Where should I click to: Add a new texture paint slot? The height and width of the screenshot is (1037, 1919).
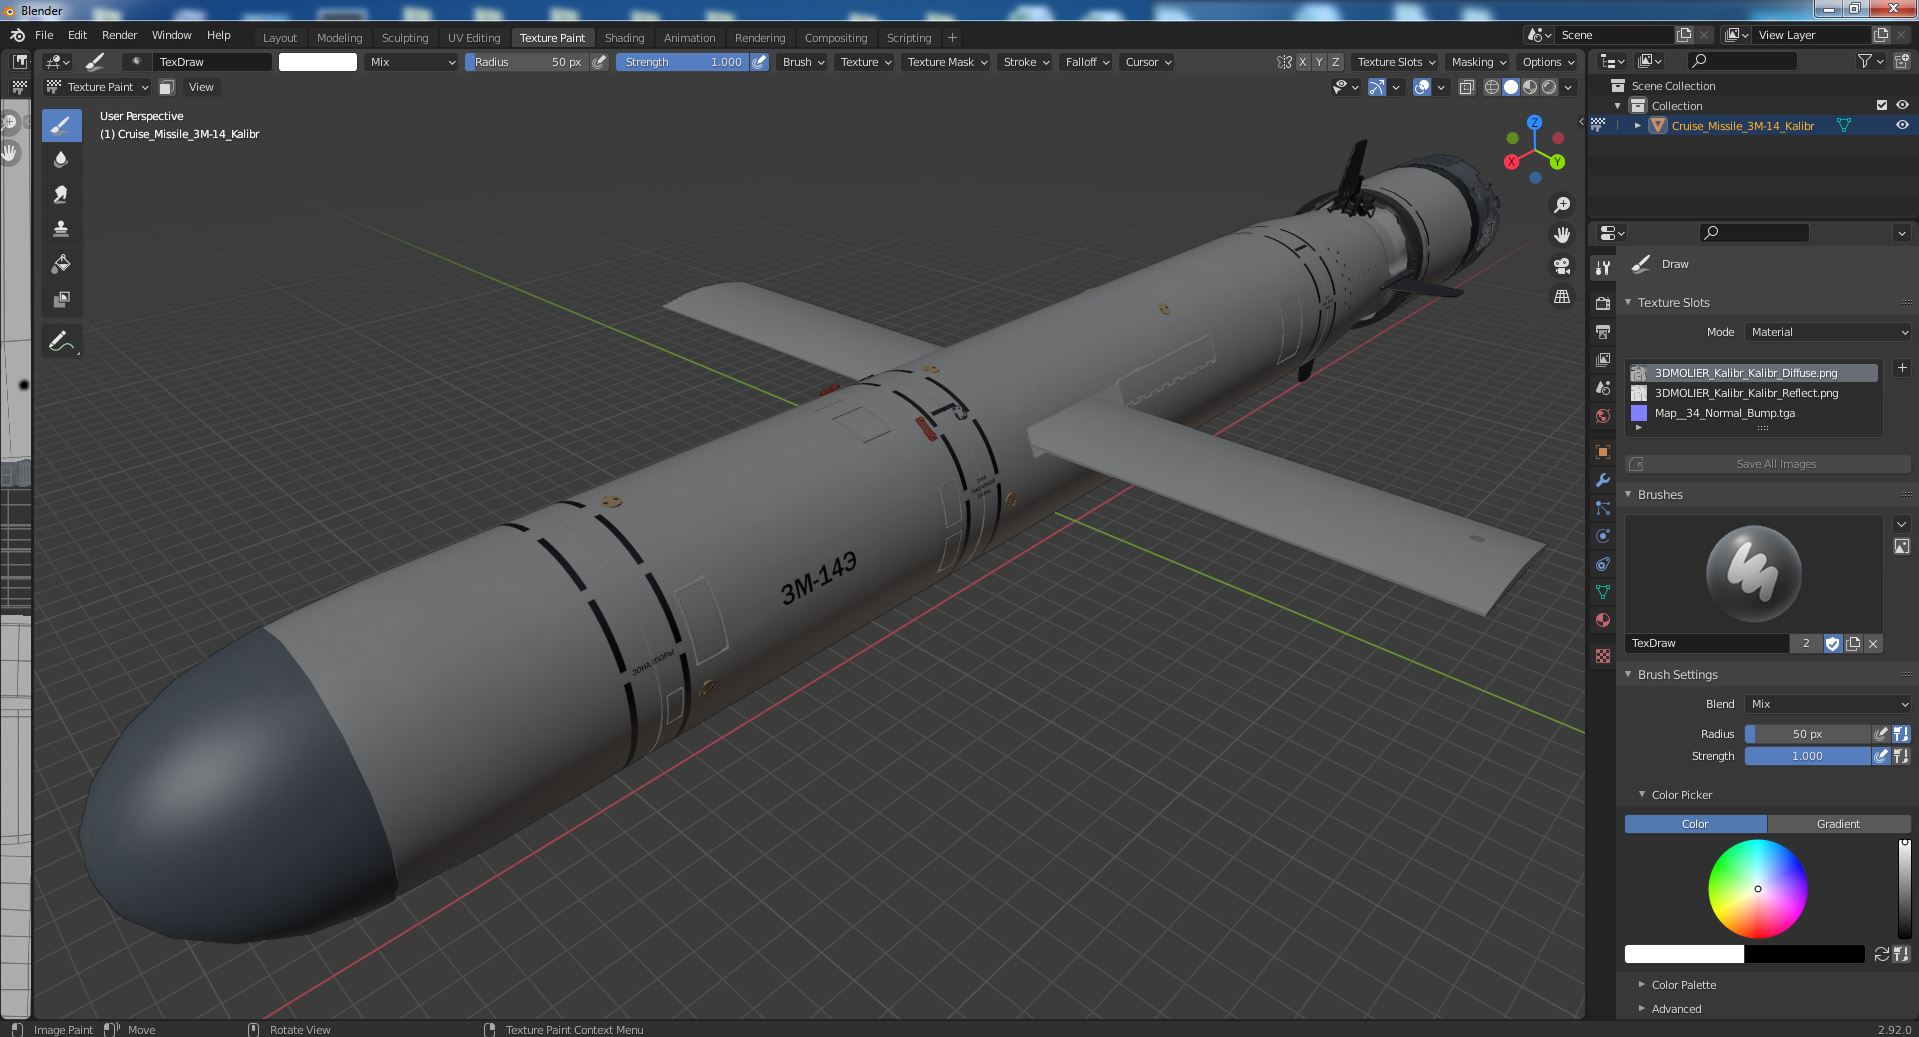coord(1901,368)
